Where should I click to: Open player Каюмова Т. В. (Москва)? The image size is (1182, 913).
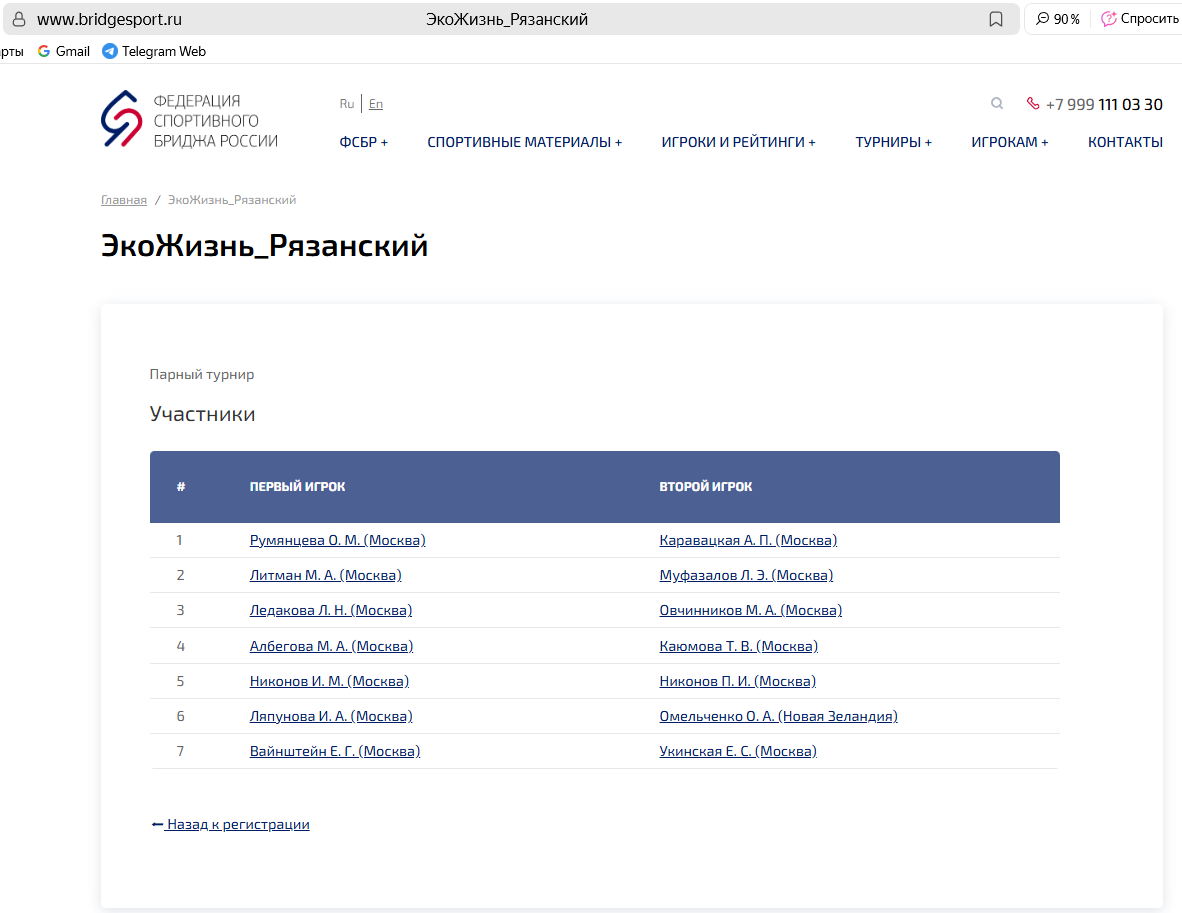(x=739, y=646)
